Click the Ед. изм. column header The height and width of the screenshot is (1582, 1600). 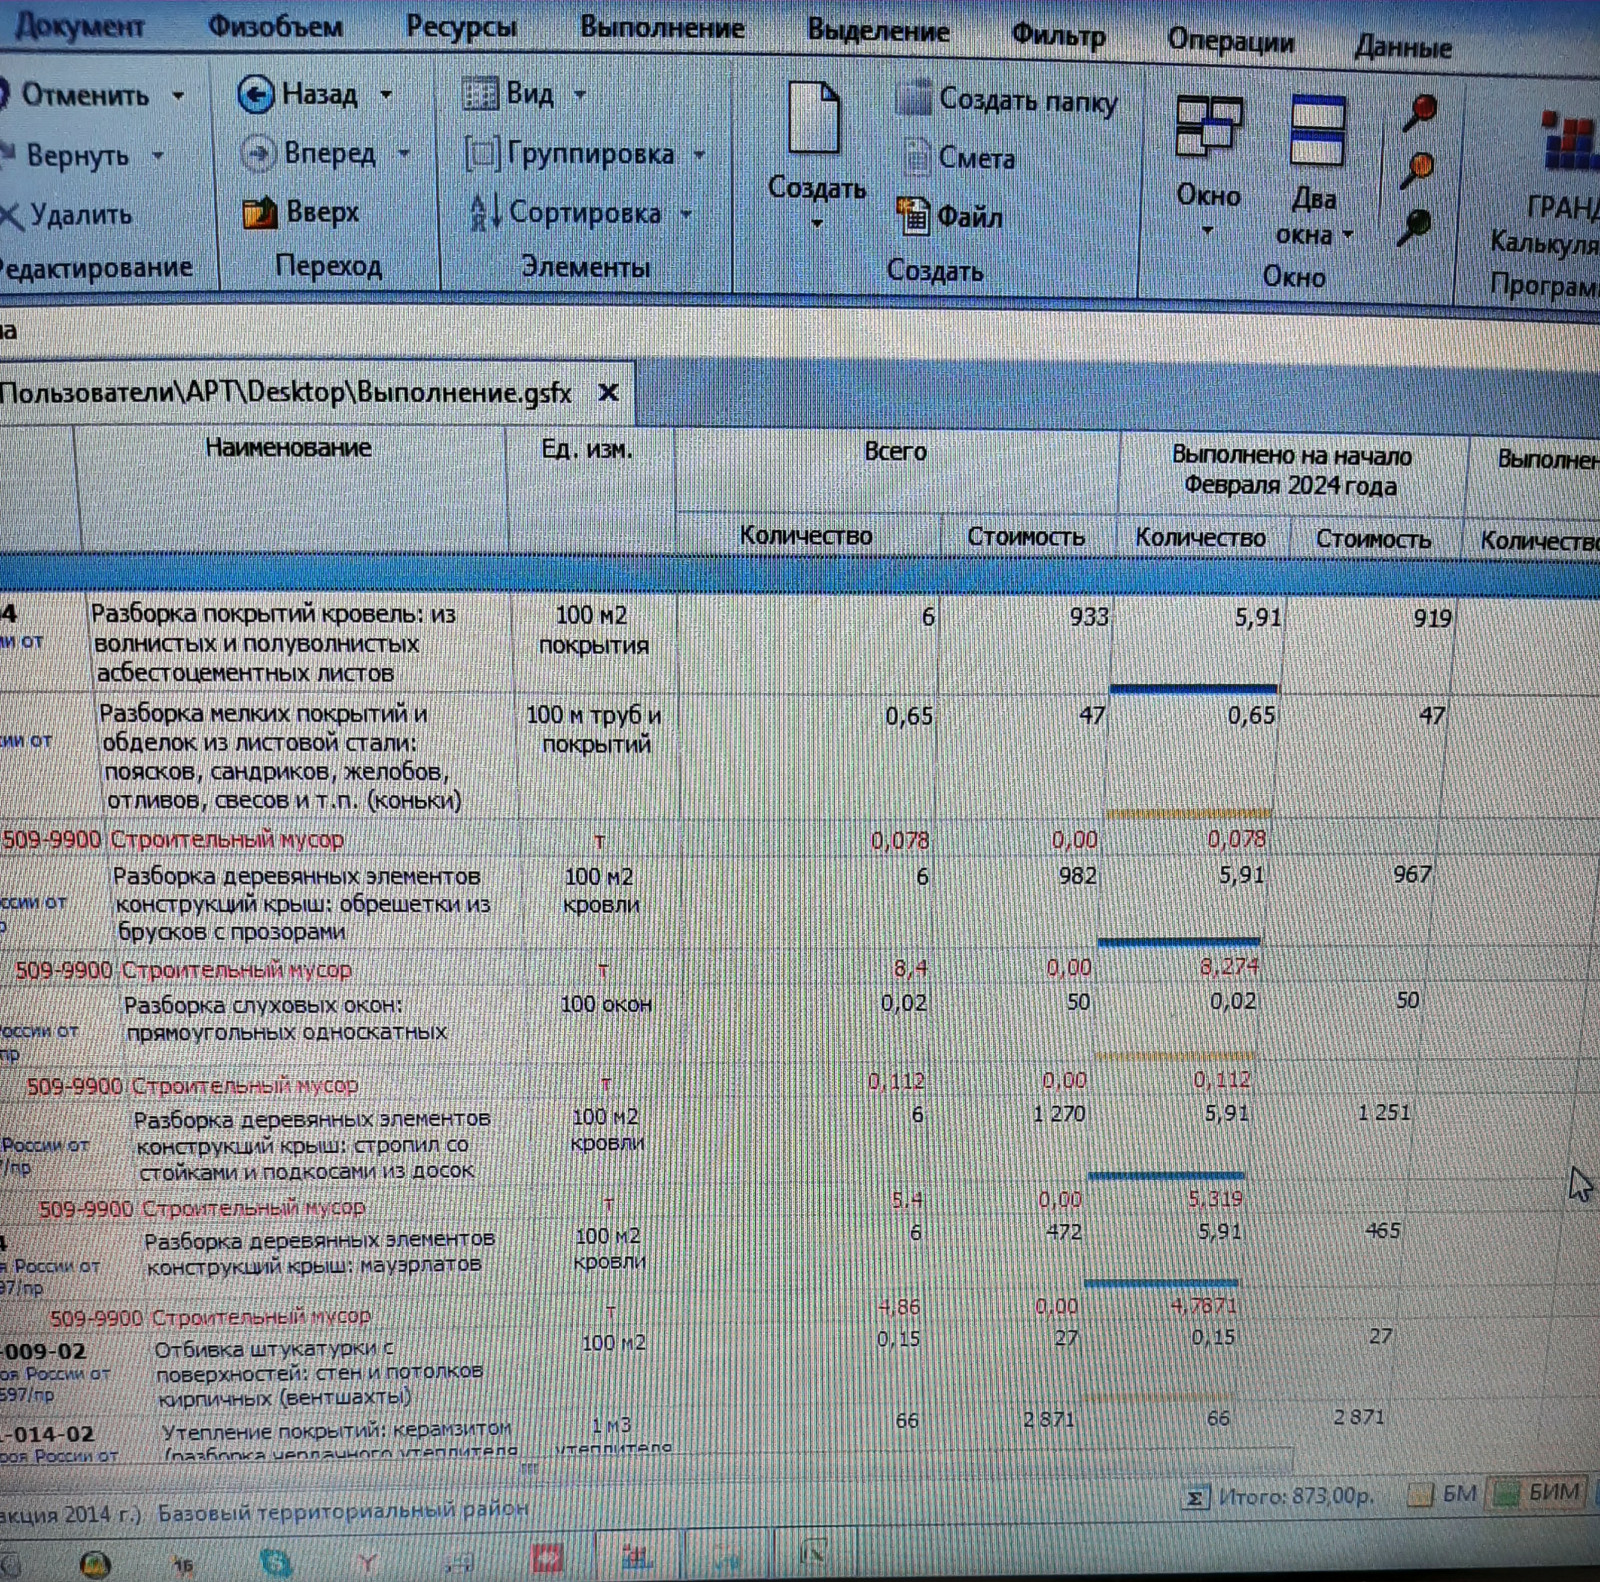pyautogui.click(x=587, y=449)
